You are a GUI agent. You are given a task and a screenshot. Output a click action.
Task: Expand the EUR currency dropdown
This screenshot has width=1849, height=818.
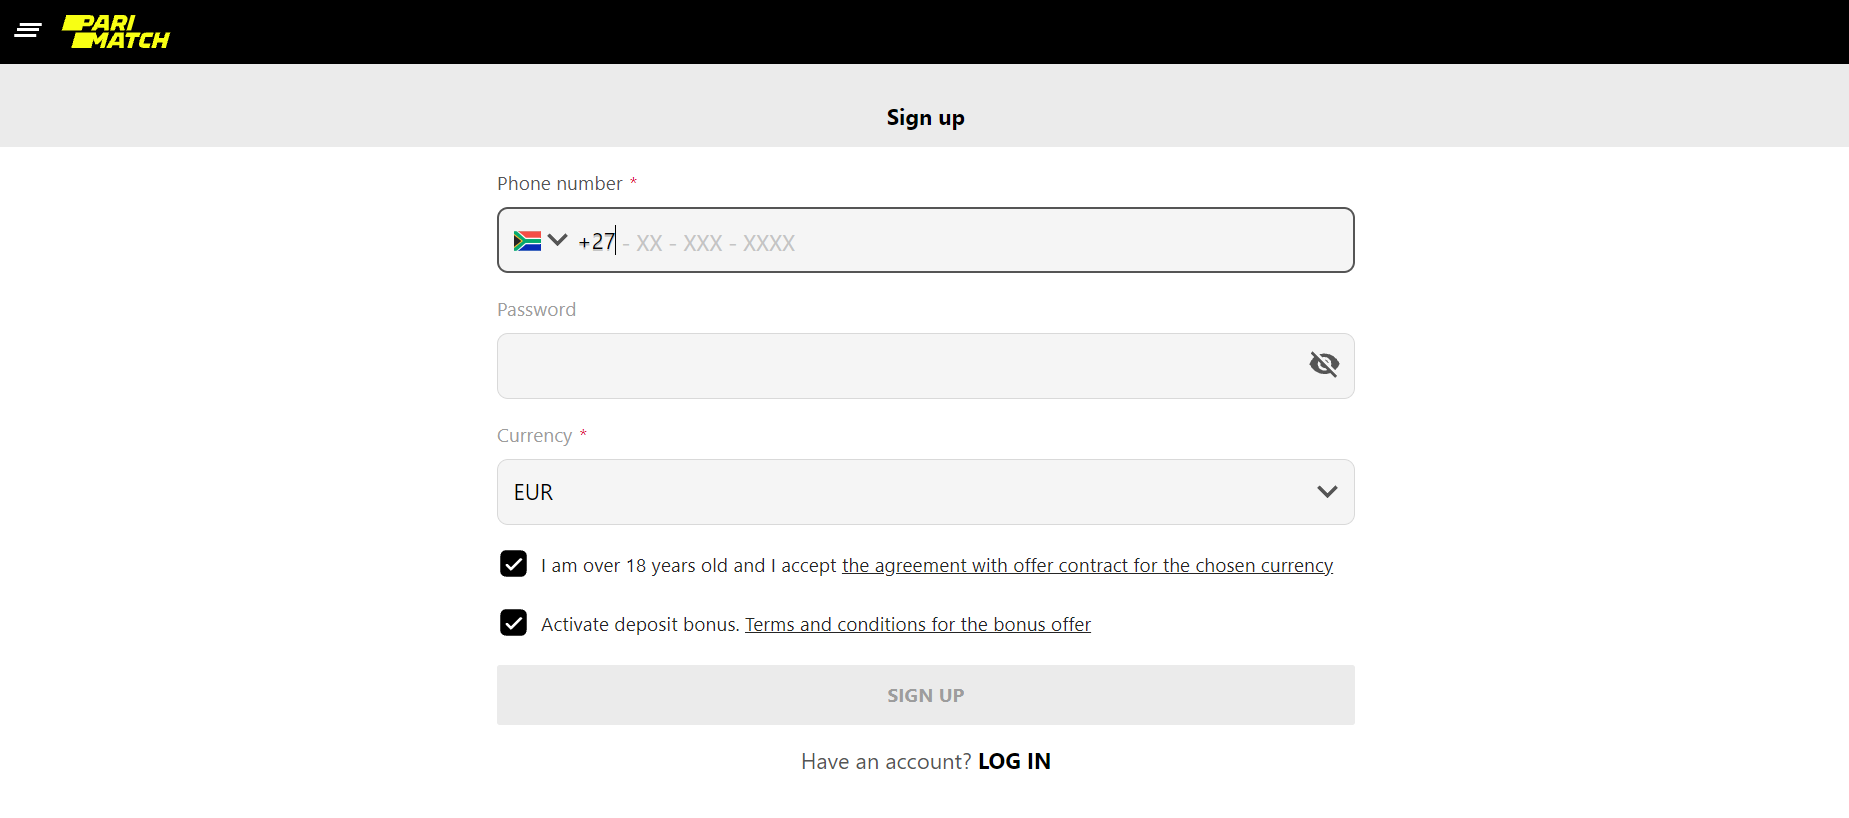[925, 491]
